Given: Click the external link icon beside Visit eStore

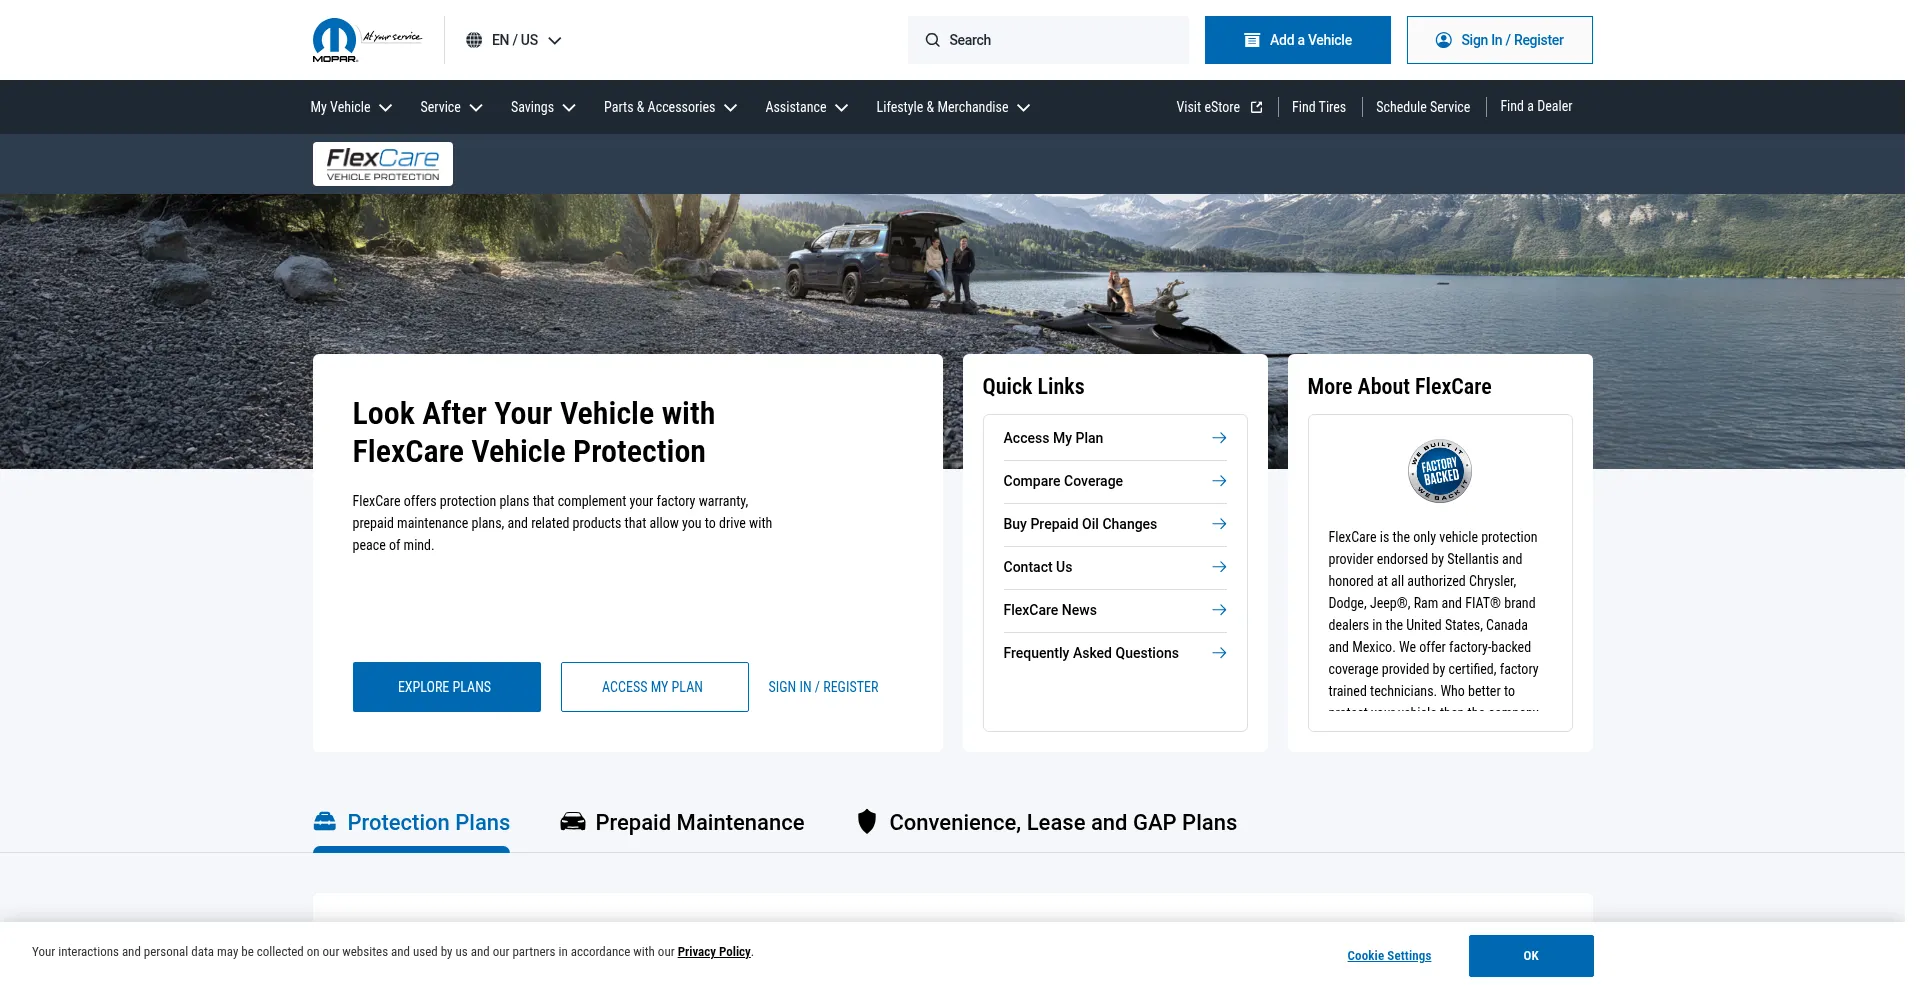Looking at the screenshot, I should tap(1257, 107).
